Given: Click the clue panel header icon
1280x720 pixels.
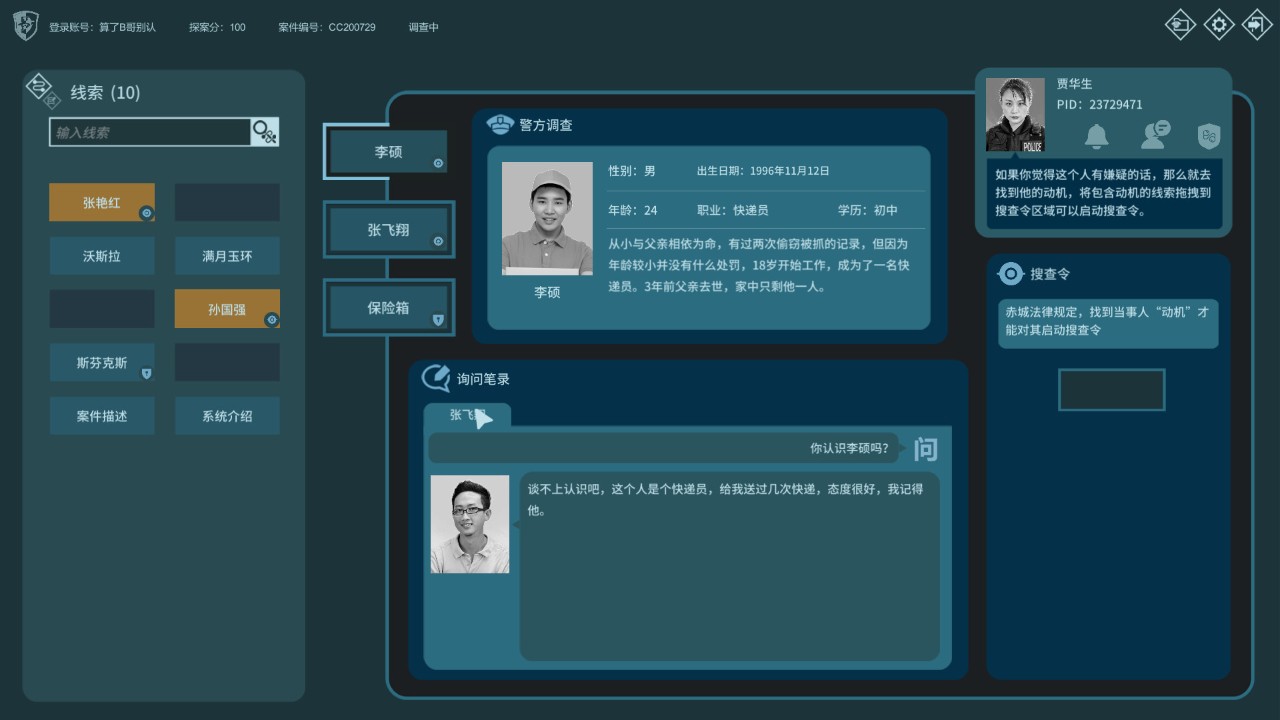Looking at the screenshot, I should pos(41,90).
